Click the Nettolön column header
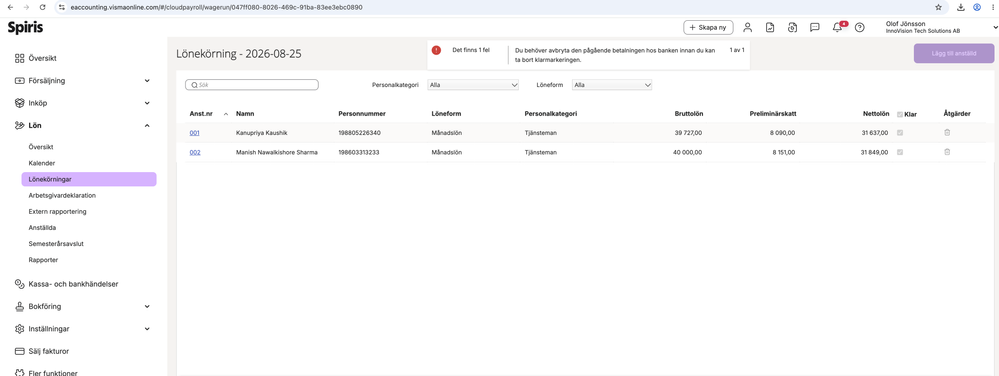This screenshot has width=999, height=376. point(875,114)
